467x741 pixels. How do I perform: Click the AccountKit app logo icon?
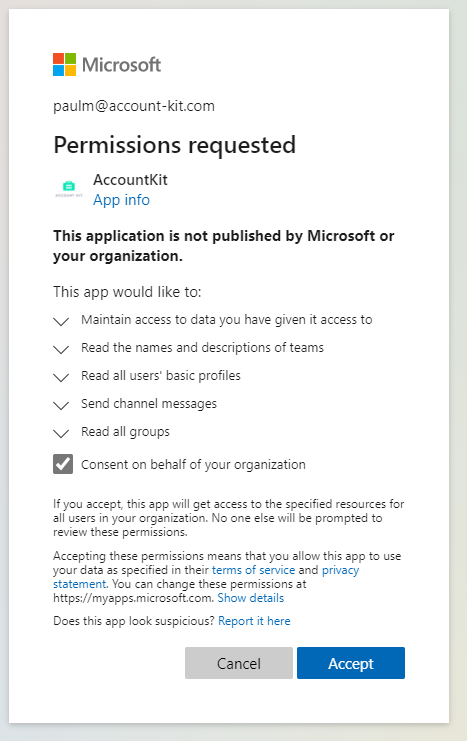[x=69, y=188]
